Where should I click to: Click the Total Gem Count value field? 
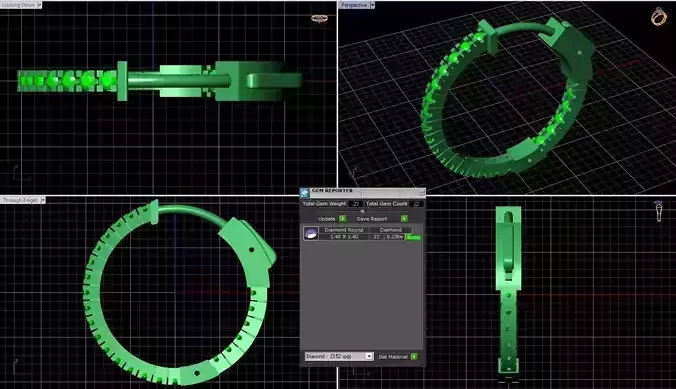click(x=416, y=204)
